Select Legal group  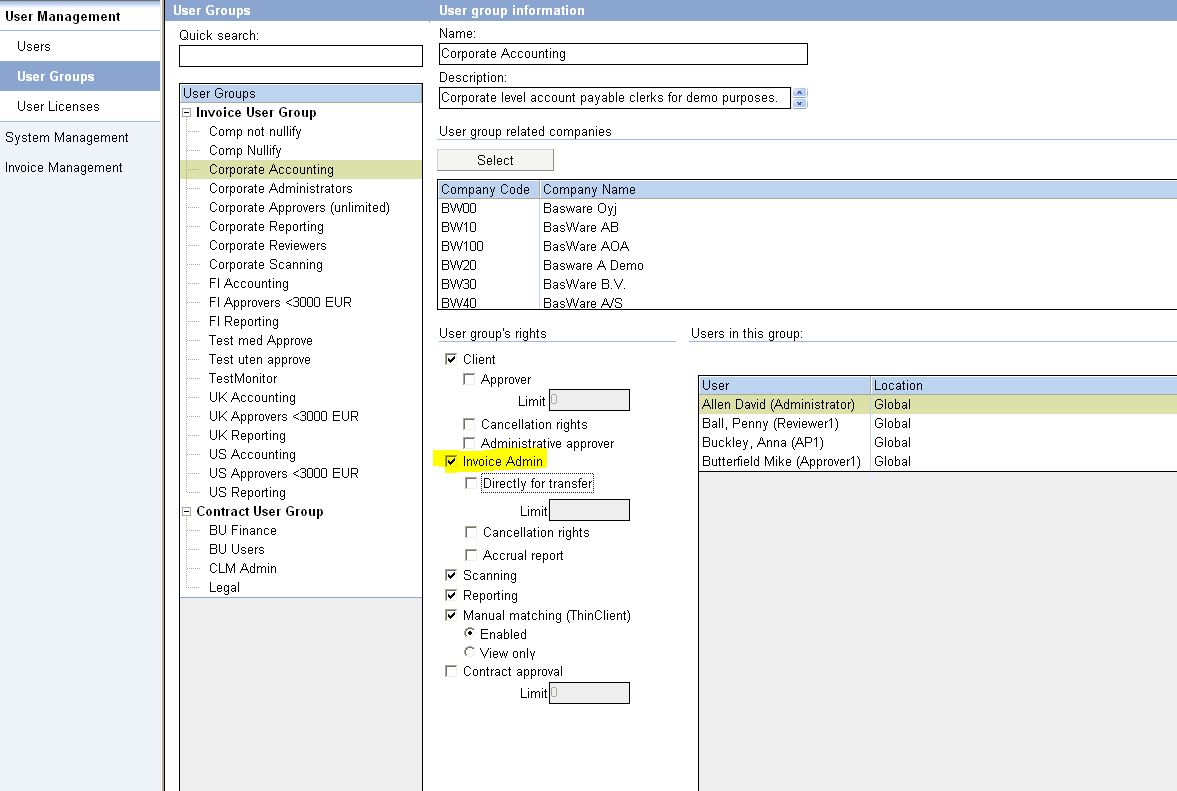pos(224,588)
